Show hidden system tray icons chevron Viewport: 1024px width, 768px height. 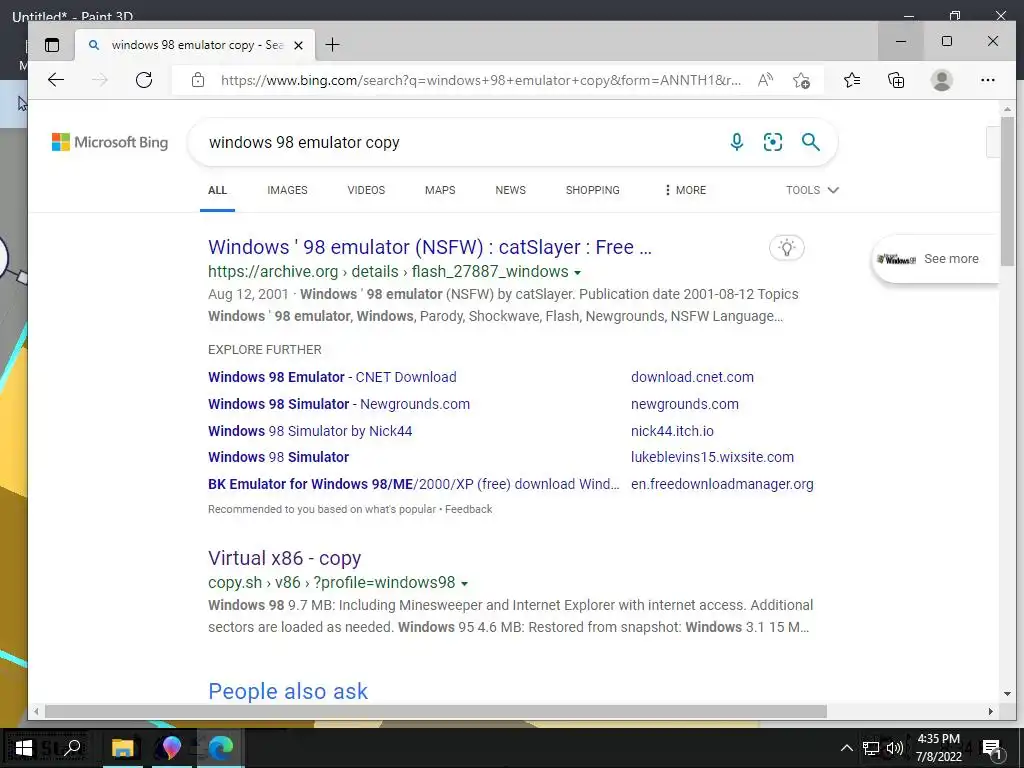[846, 748]
